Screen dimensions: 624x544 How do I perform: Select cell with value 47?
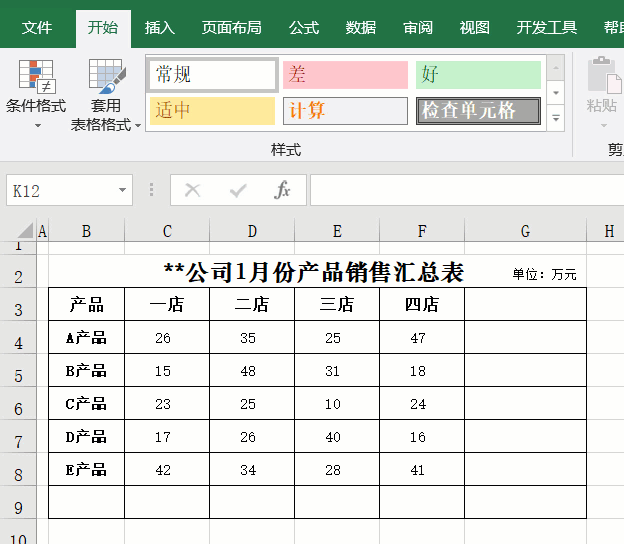tap(422, 337)
